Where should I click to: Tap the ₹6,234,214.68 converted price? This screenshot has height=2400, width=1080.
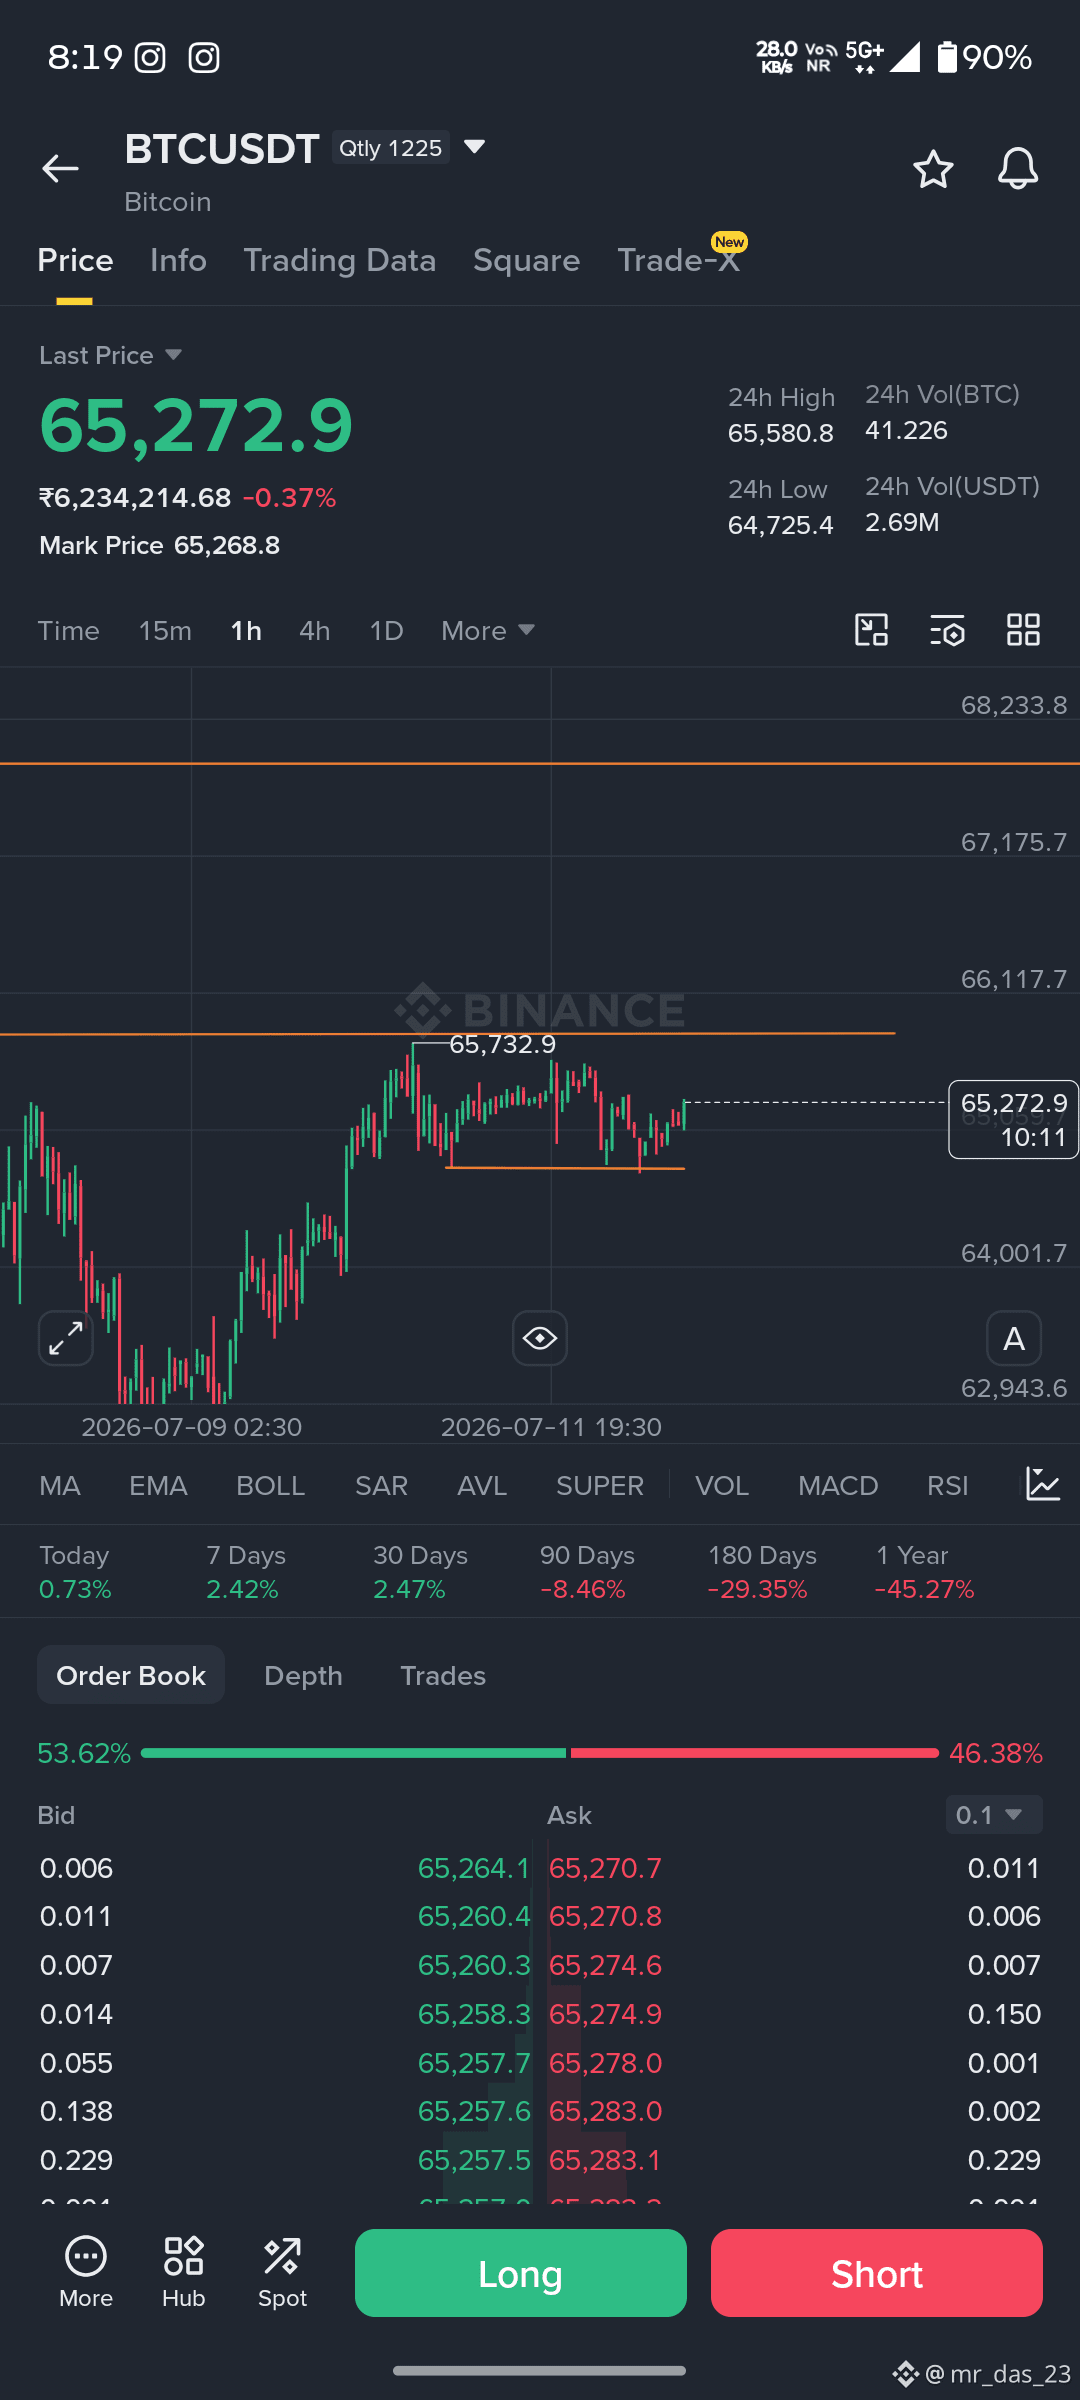(x=135, y=497)
